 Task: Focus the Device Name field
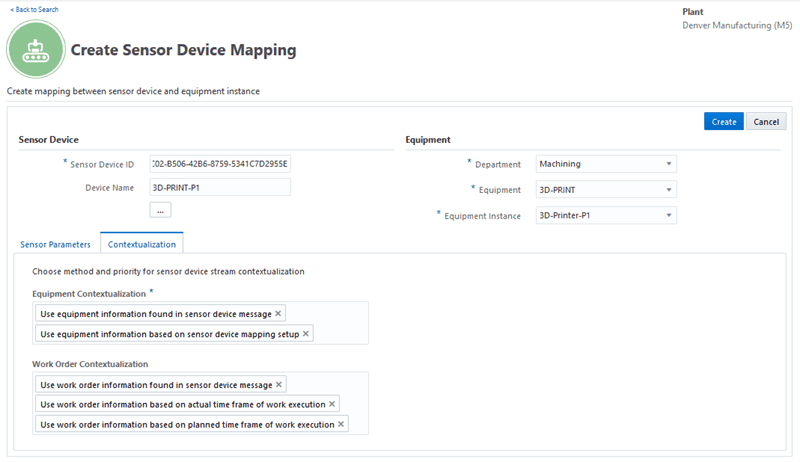point(220,187)
